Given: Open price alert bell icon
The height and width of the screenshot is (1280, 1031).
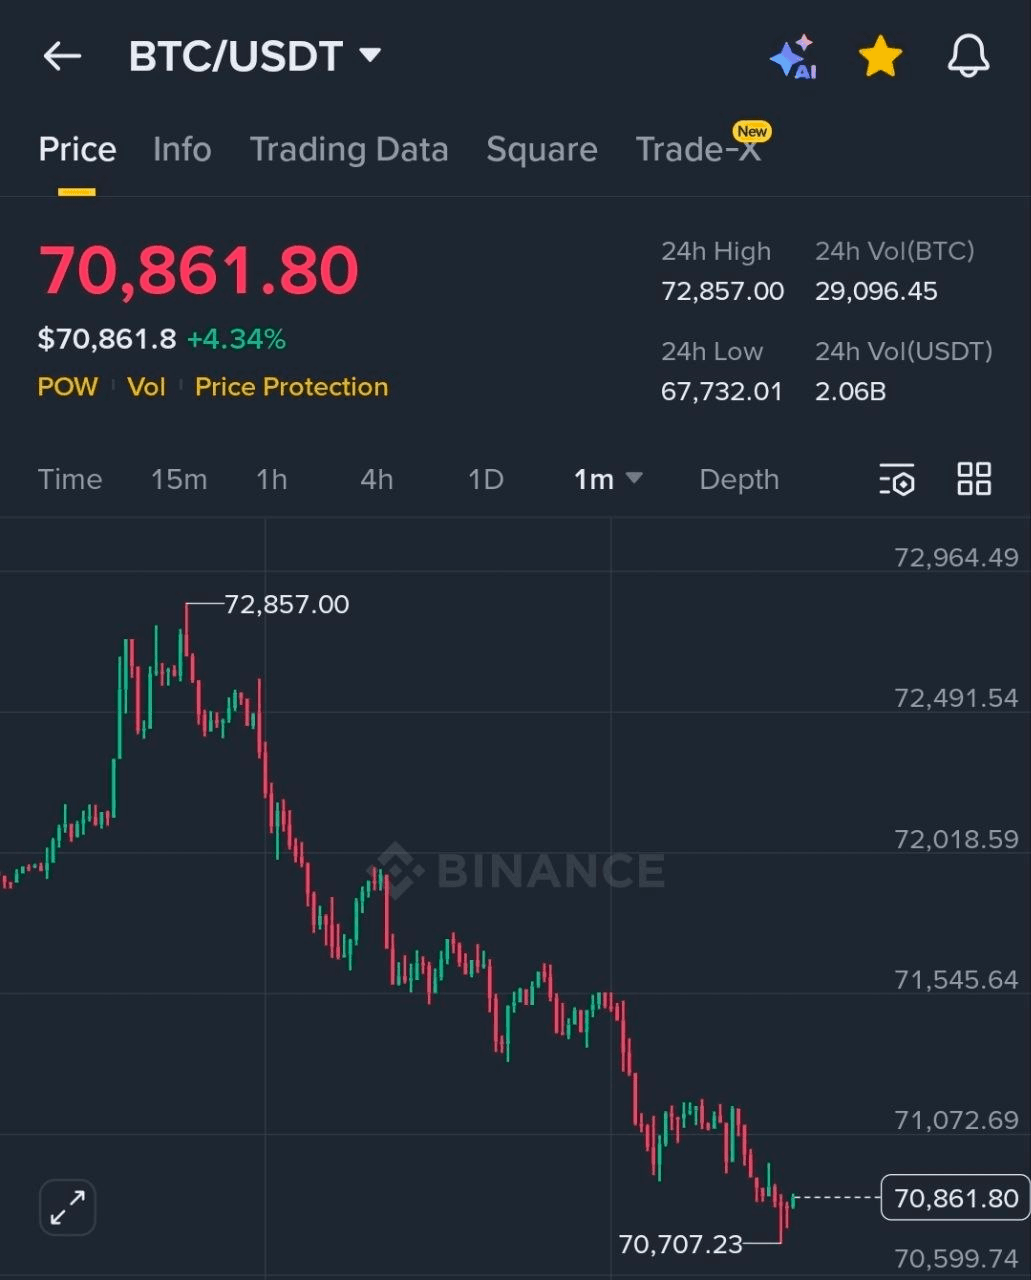Looking at the screenshot, I should point(968,57).
